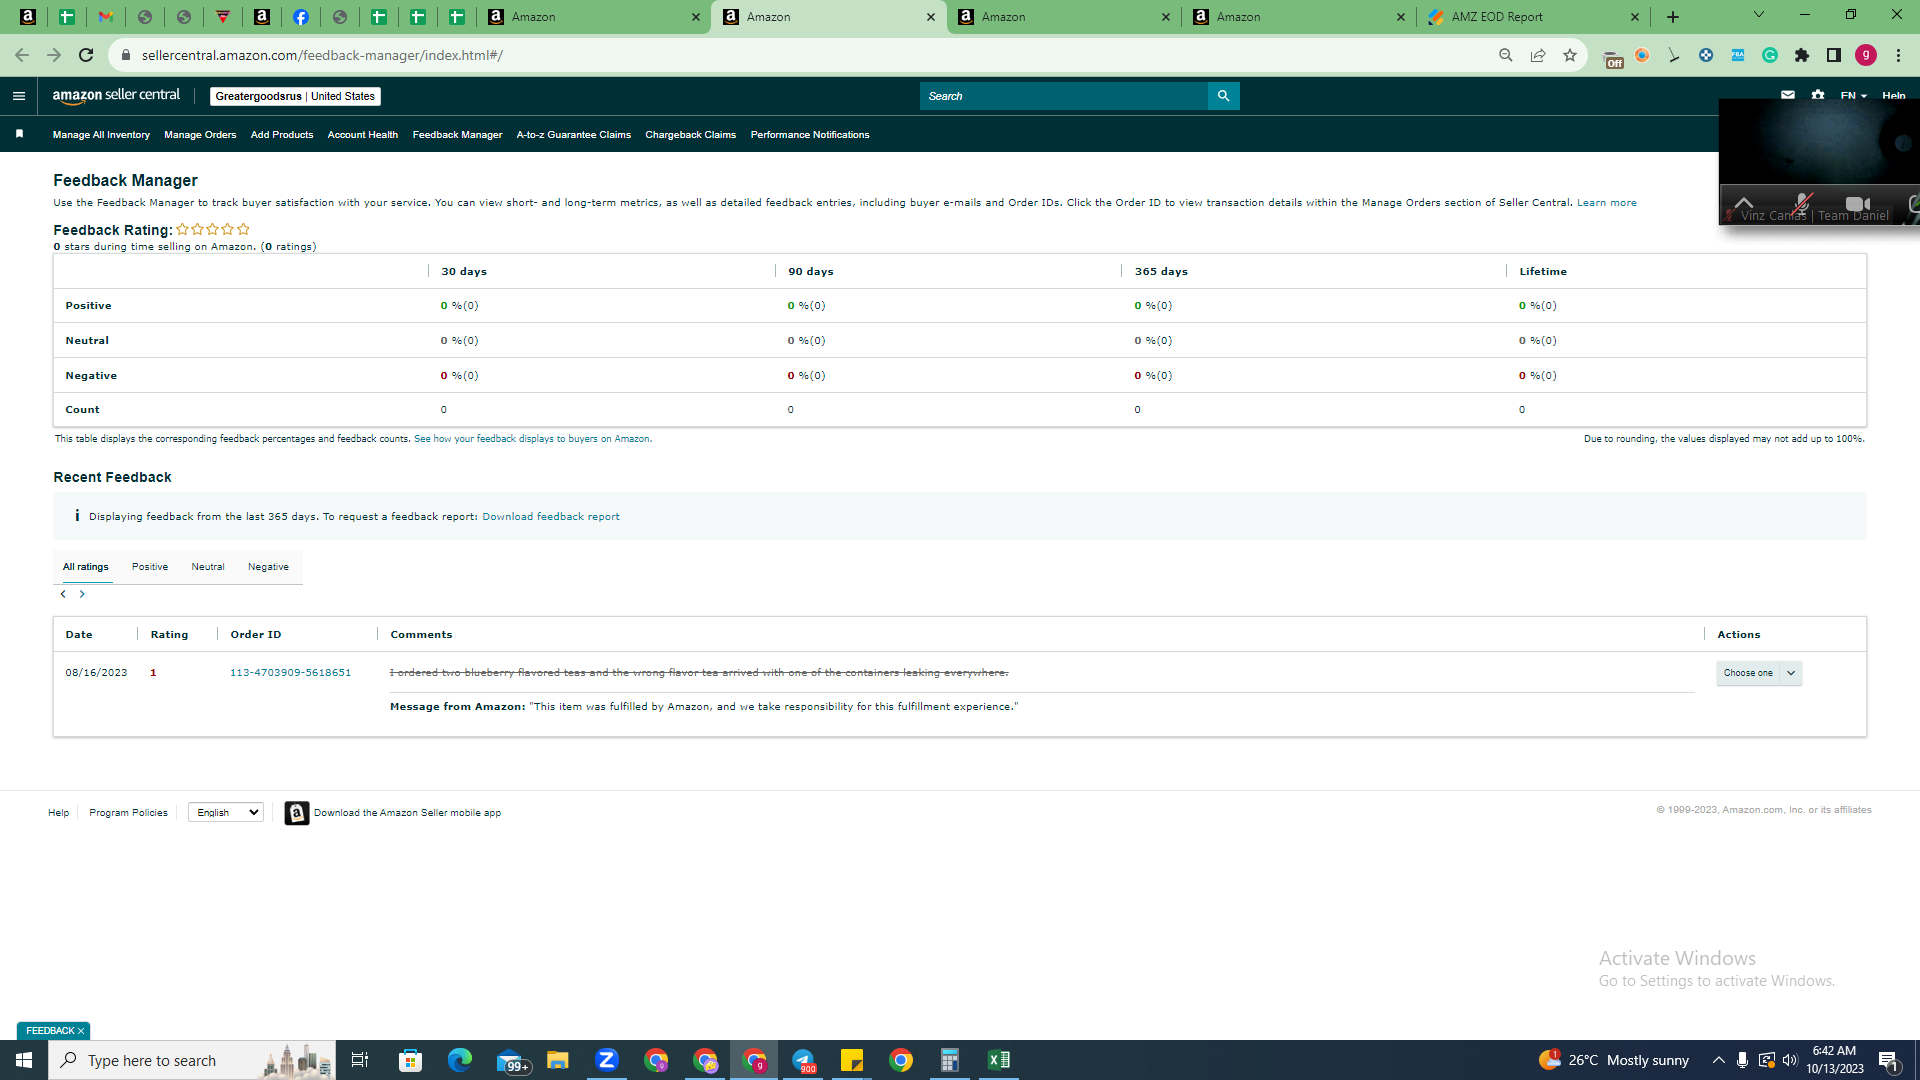Click Download feedback report link
This screenshot has height=1080, width=1920.
[x=551, y=517]
